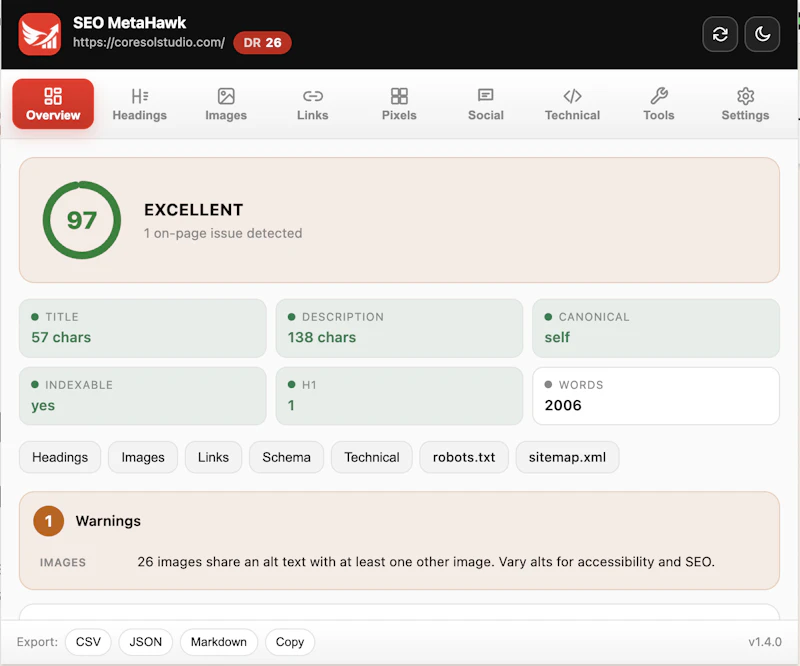This screenshot has height=666, width=800.
Task: Open sitemap.xml chip
Action: (x=567, y=457)
